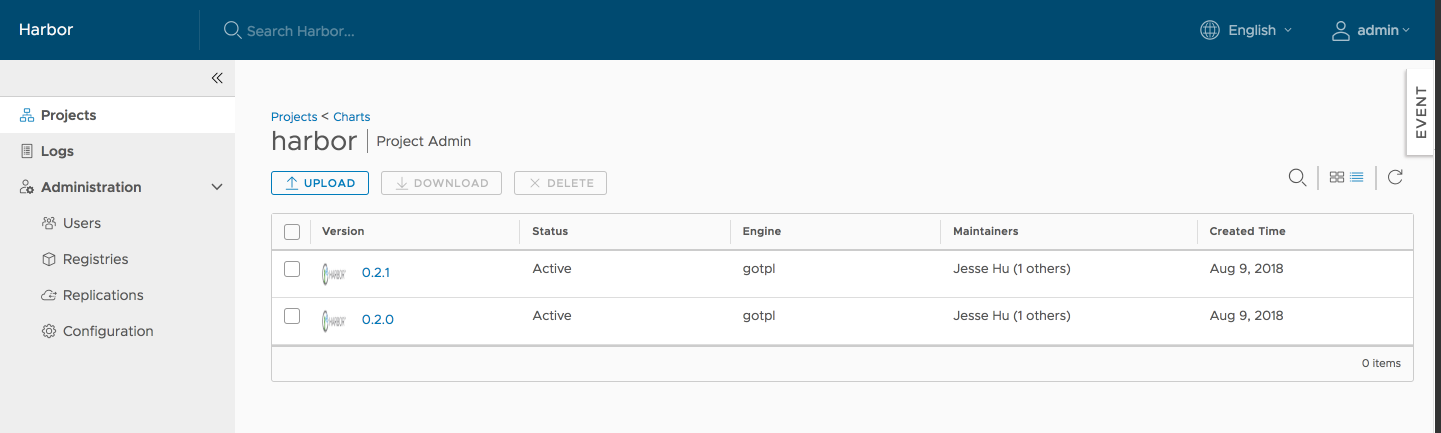The height and width of the screenshot is (433, 1441).
Task: Check the box for version 0.2.1
Action: (x=292, y=269)
